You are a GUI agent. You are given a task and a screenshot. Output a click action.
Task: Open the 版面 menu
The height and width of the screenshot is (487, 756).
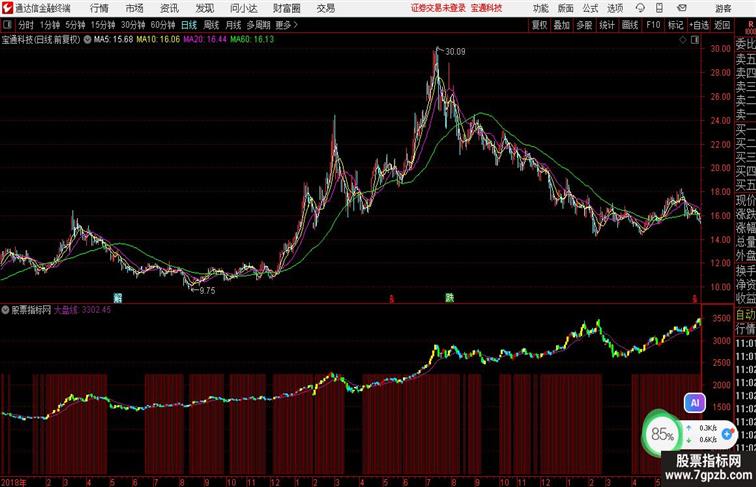click(566, 8)
